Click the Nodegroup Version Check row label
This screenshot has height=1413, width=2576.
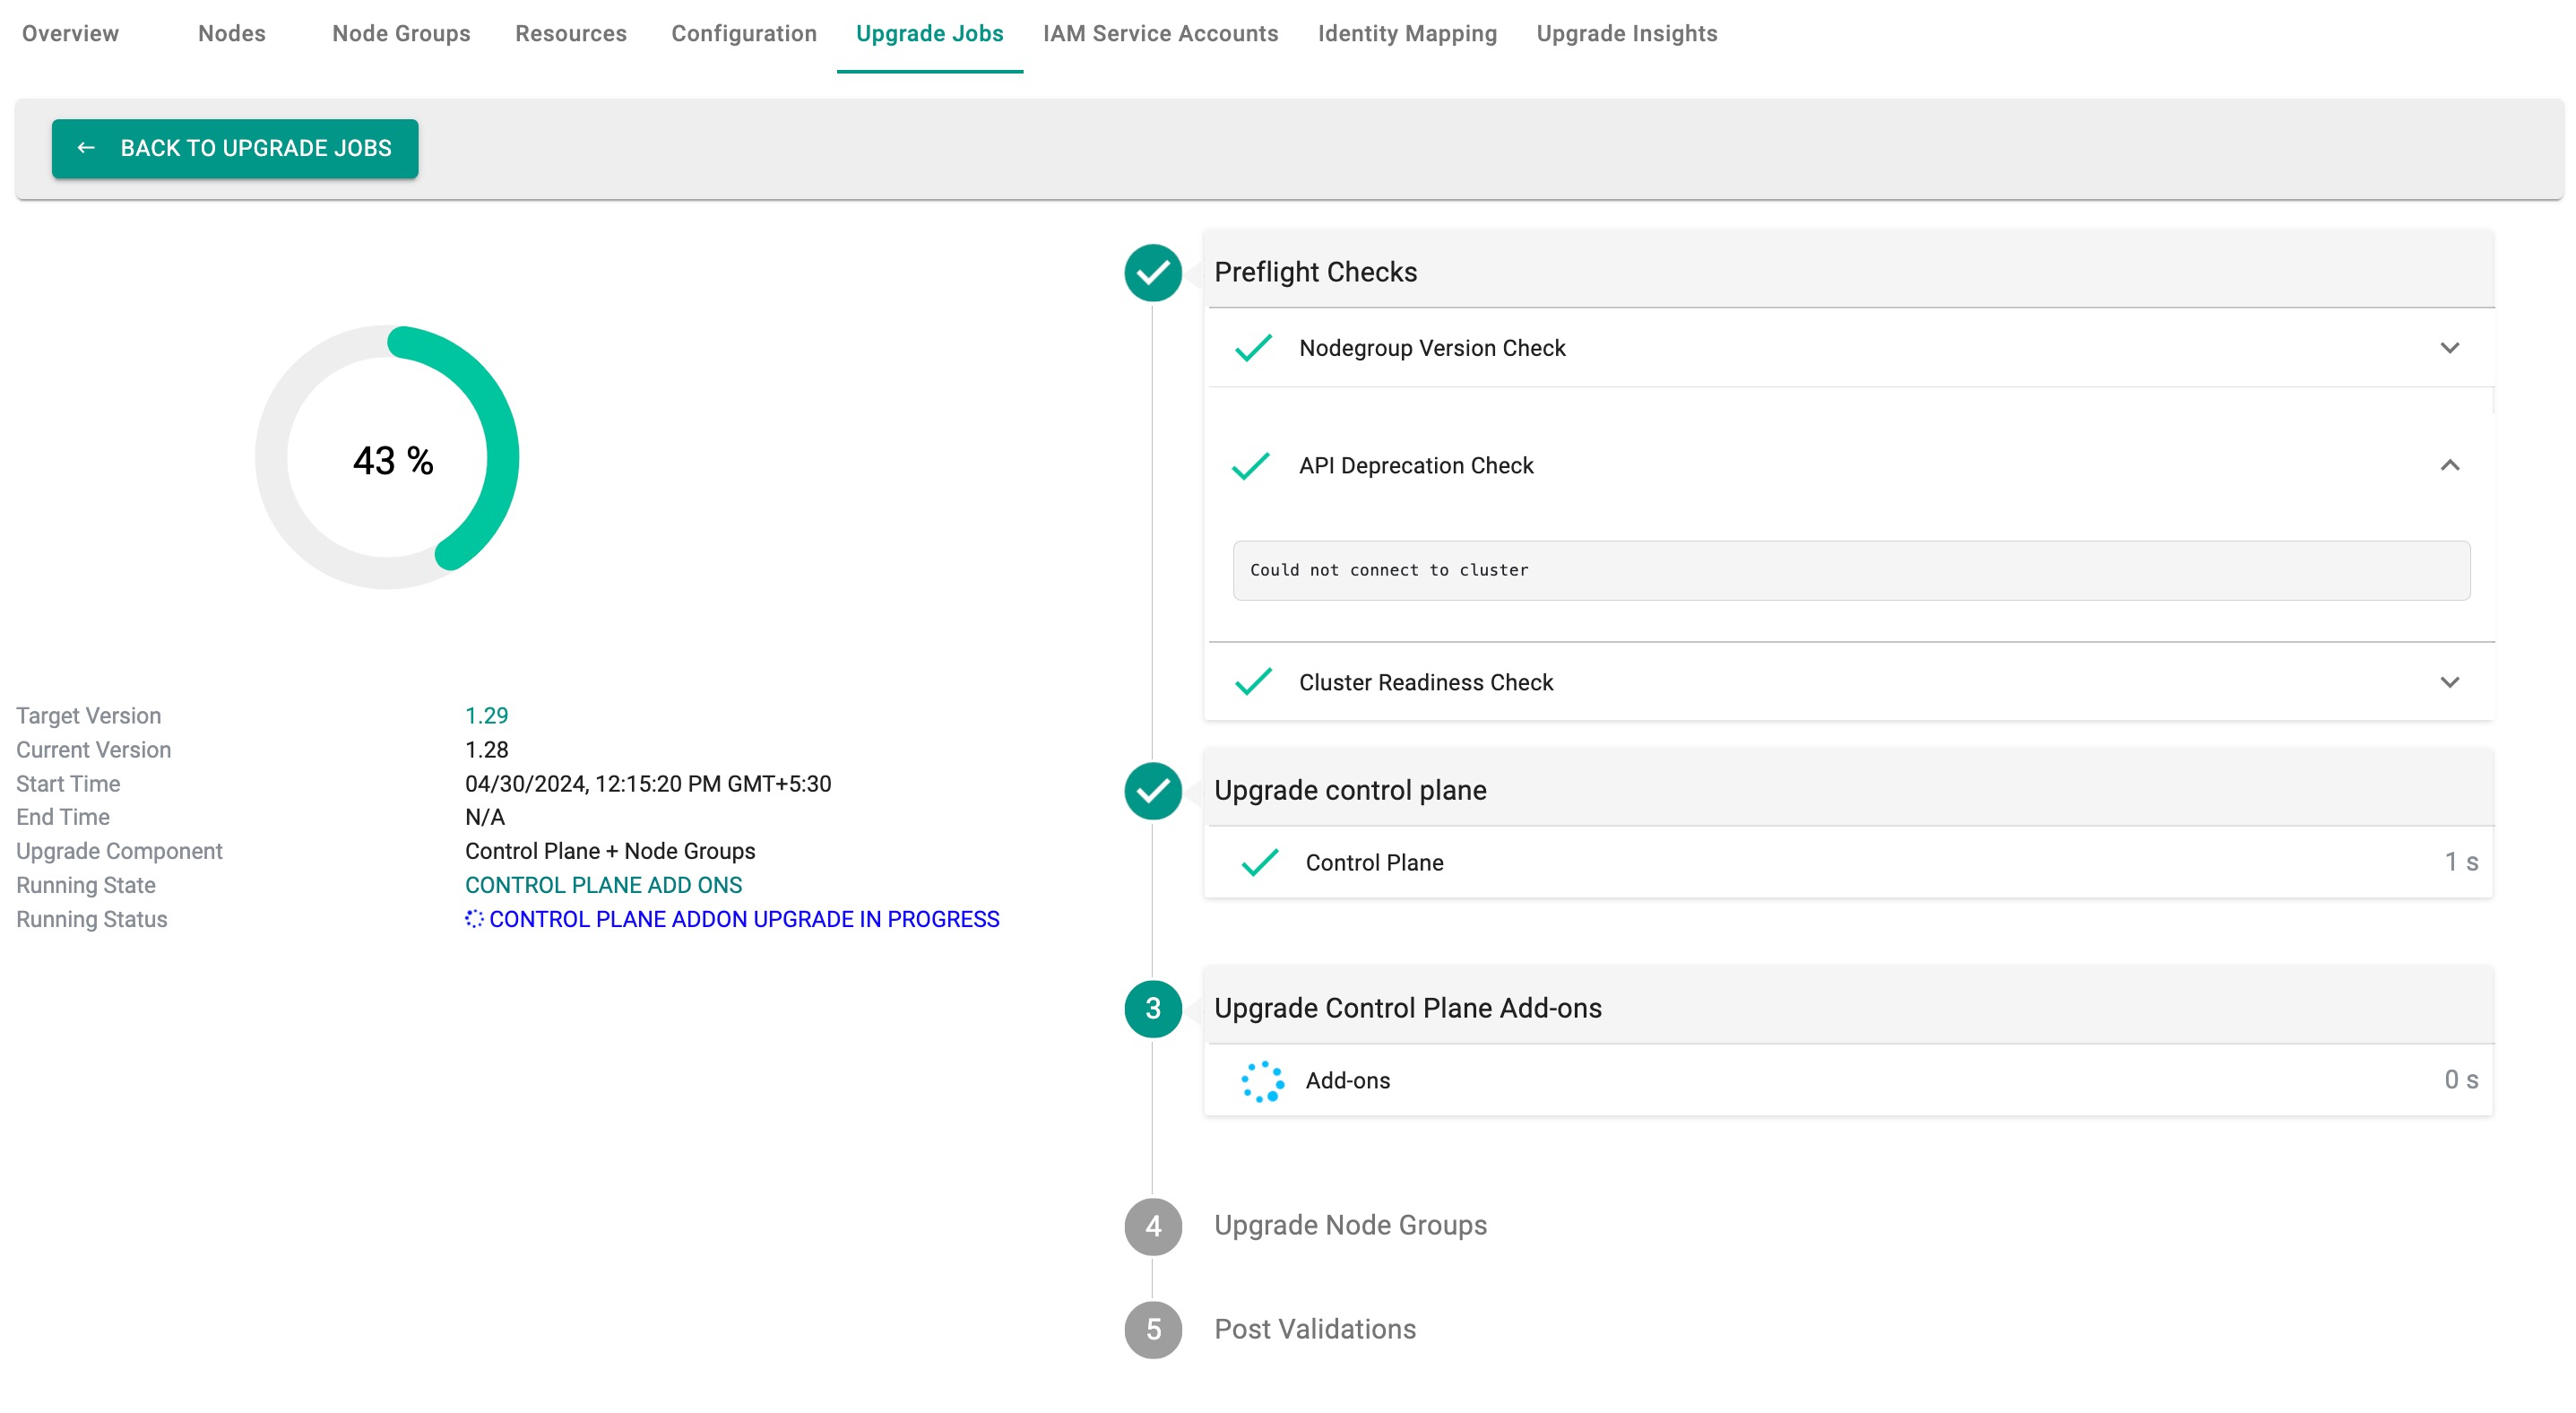[x=1432, y=348]
